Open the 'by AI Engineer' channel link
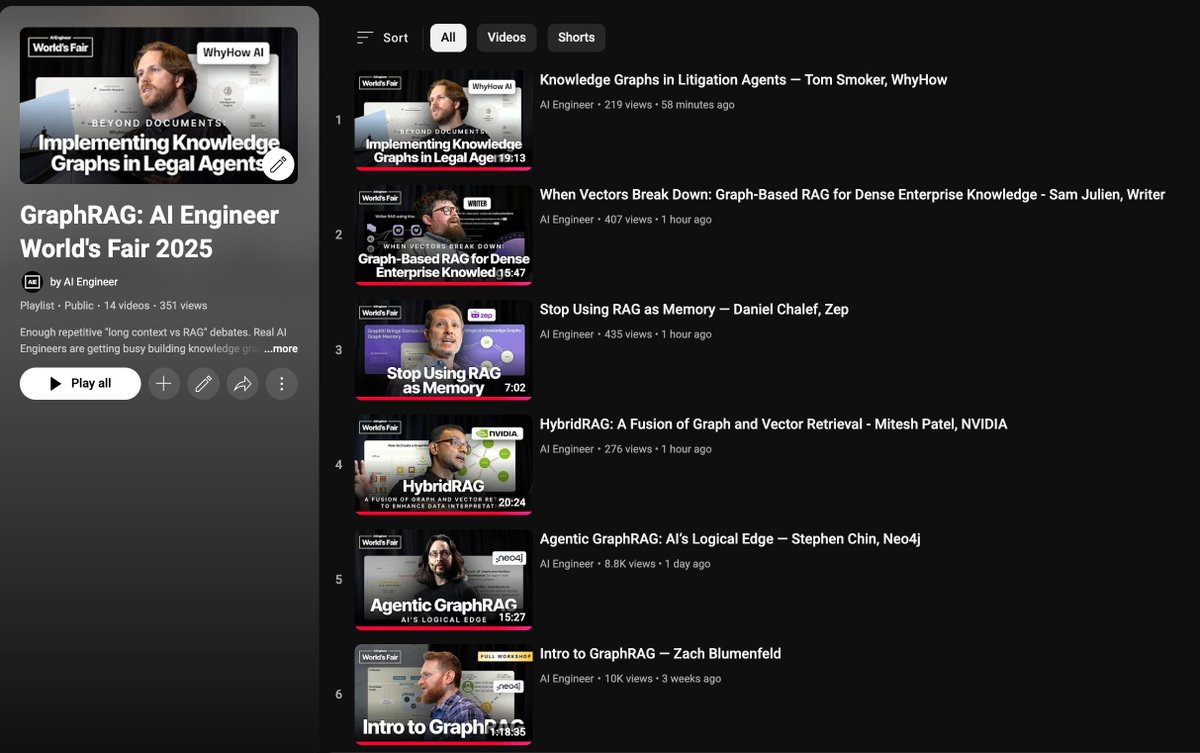The image size is (1200, 753). (84, 282)
